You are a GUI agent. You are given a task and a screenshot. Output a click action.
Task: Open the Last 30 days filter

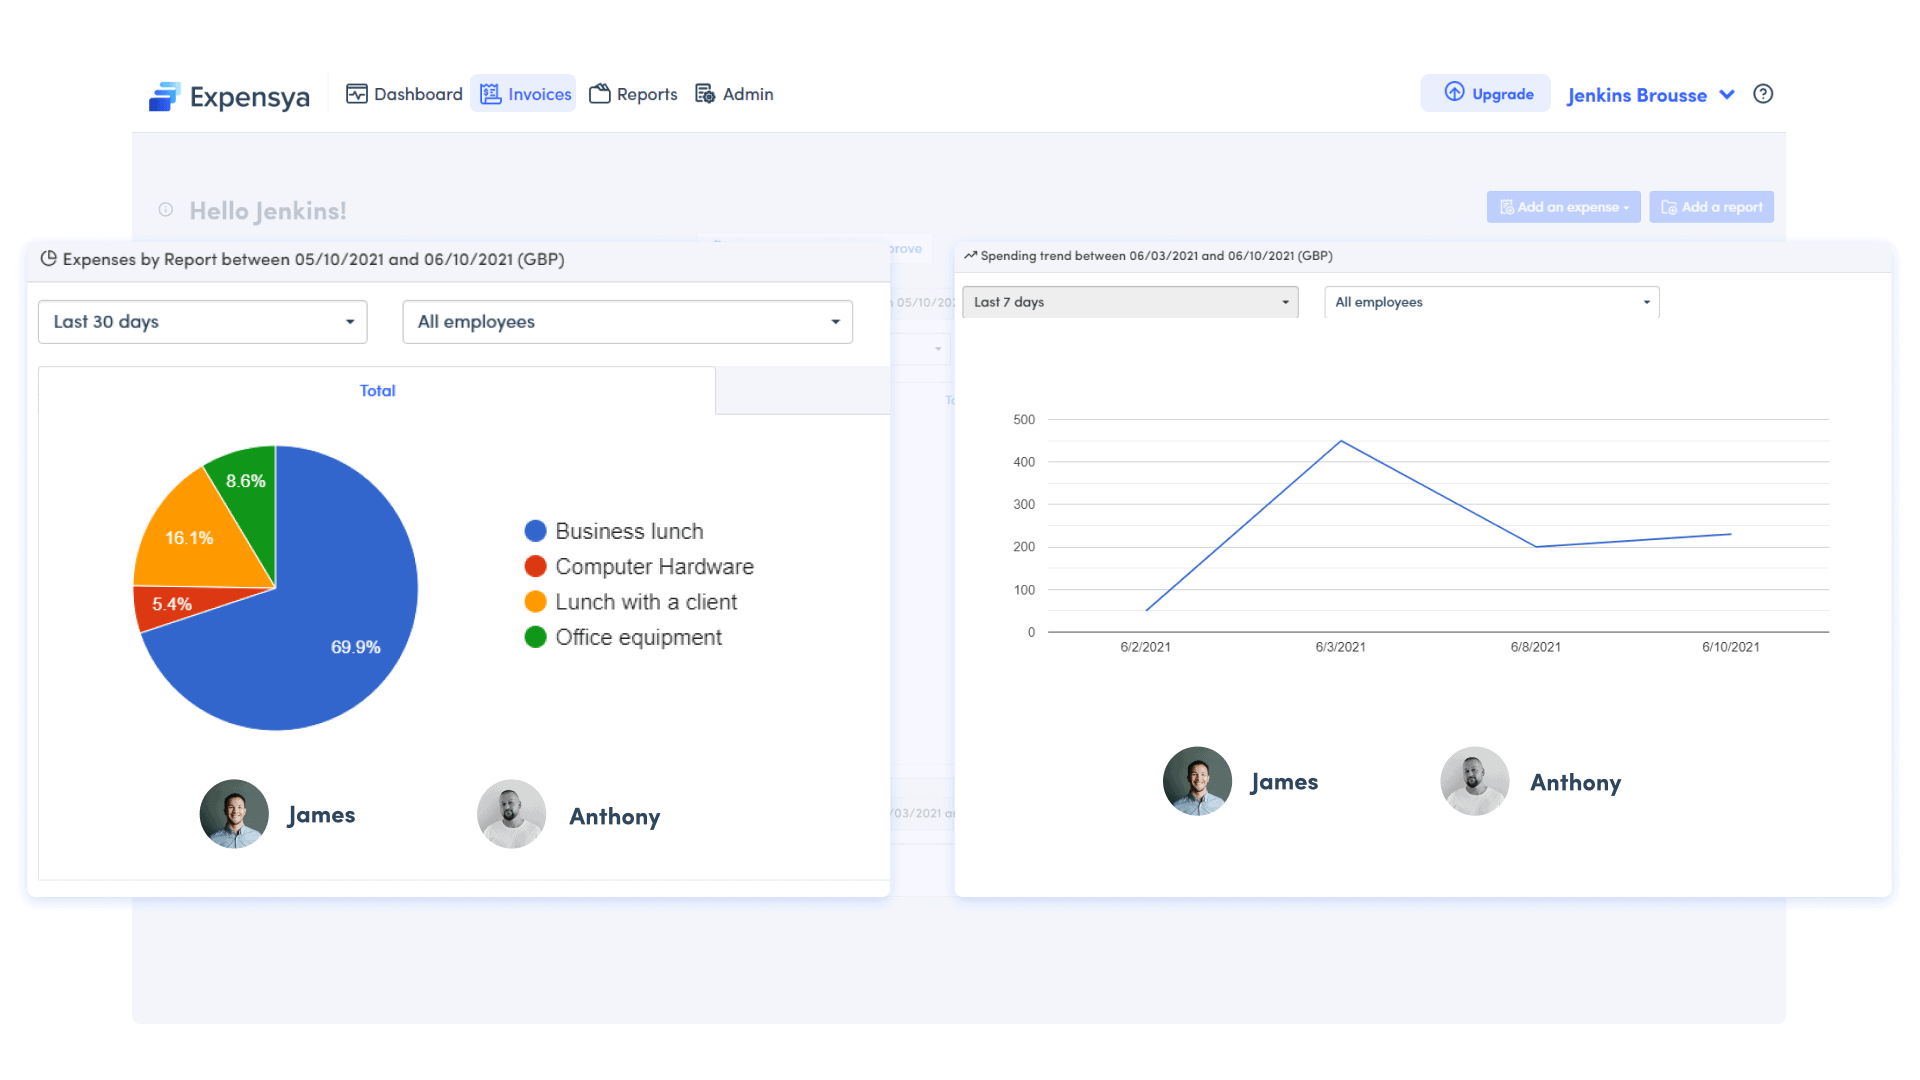[x=202, y=321]
